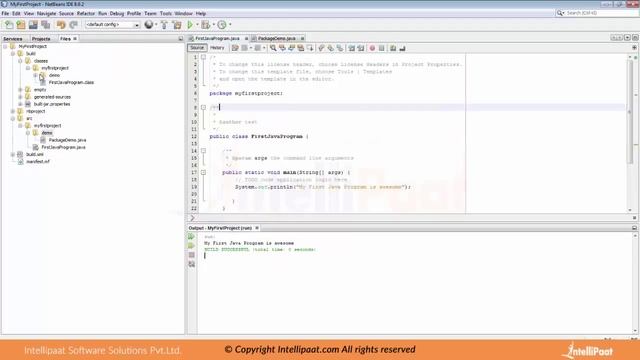Open the File menu

click(5, 13)
